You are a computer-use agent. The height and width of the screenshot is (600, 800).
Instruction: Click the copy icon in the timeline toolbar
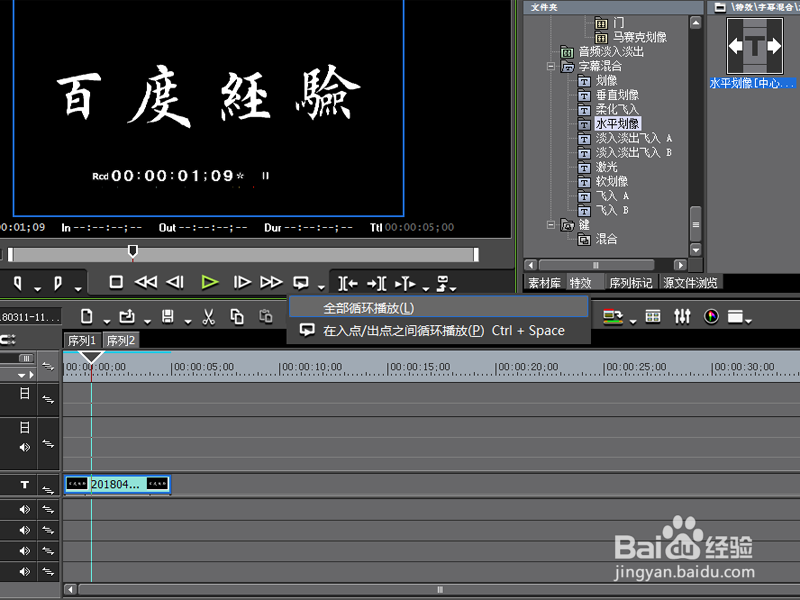tap(237, 317)
